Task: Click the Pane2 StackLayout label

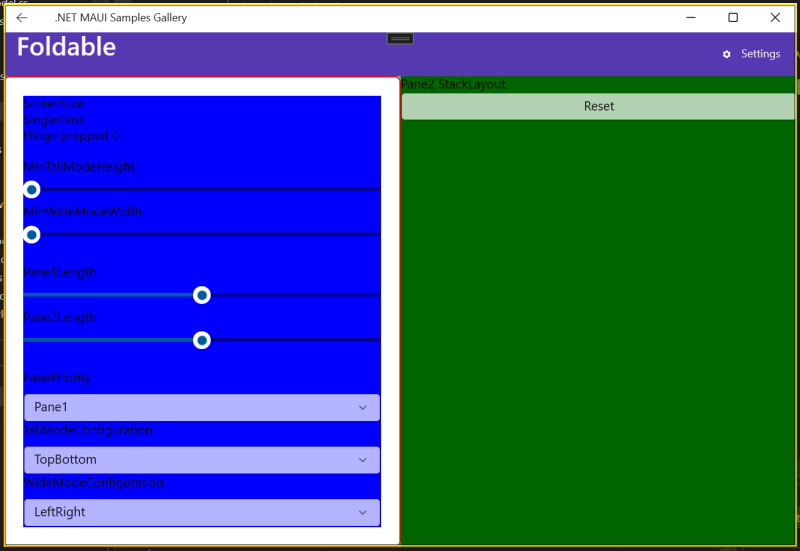Action: pyautogui.click(x=453, y=85)
